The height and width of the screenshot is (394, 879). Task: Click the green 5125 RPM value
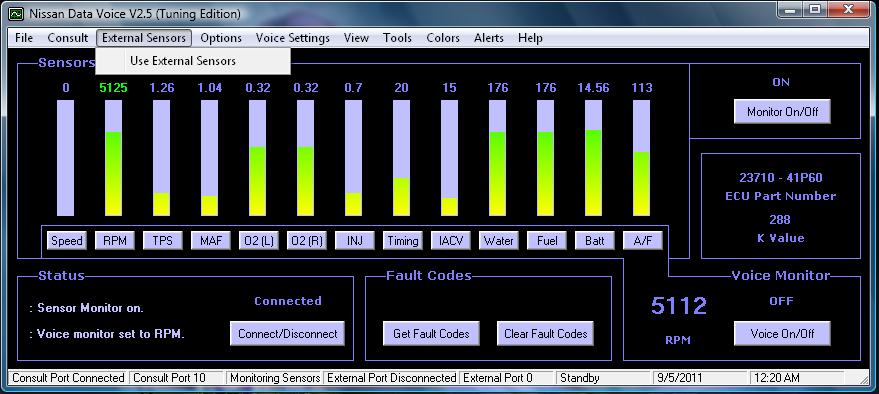pos(114,88)
